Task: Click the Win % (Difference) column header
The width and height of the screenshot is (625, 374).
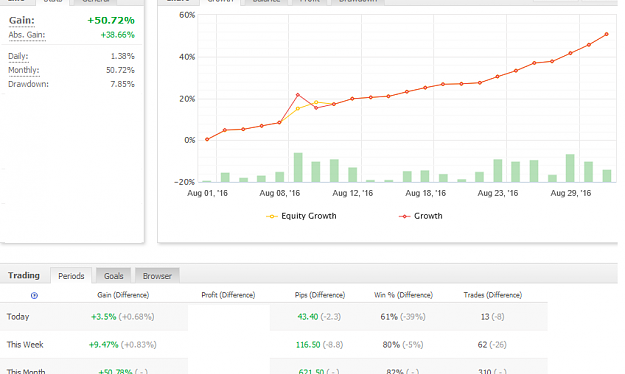Action: click(403, 295)
